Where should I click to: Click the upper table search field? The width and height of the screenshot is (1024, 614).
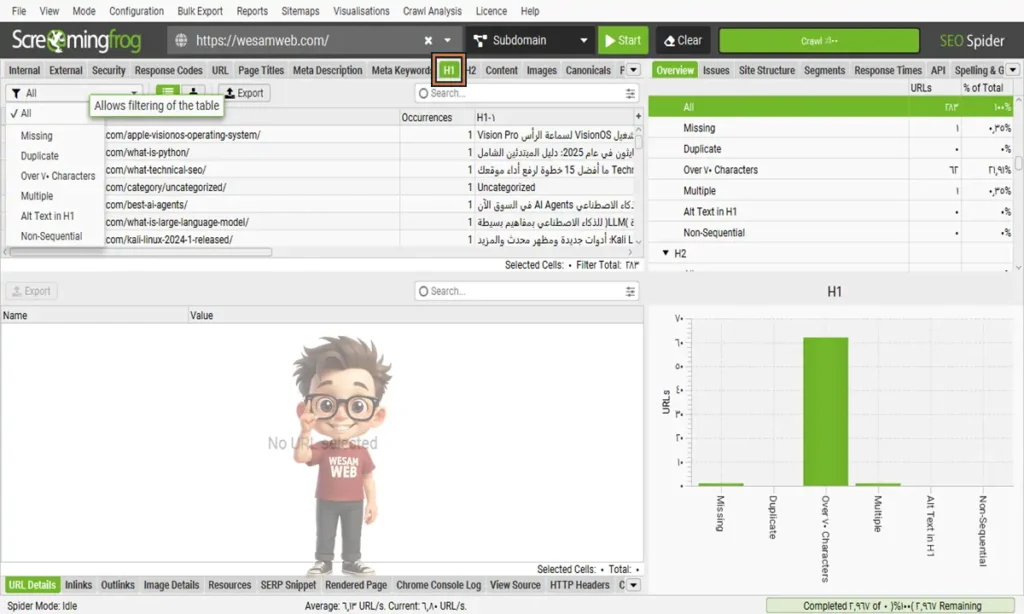520,93
